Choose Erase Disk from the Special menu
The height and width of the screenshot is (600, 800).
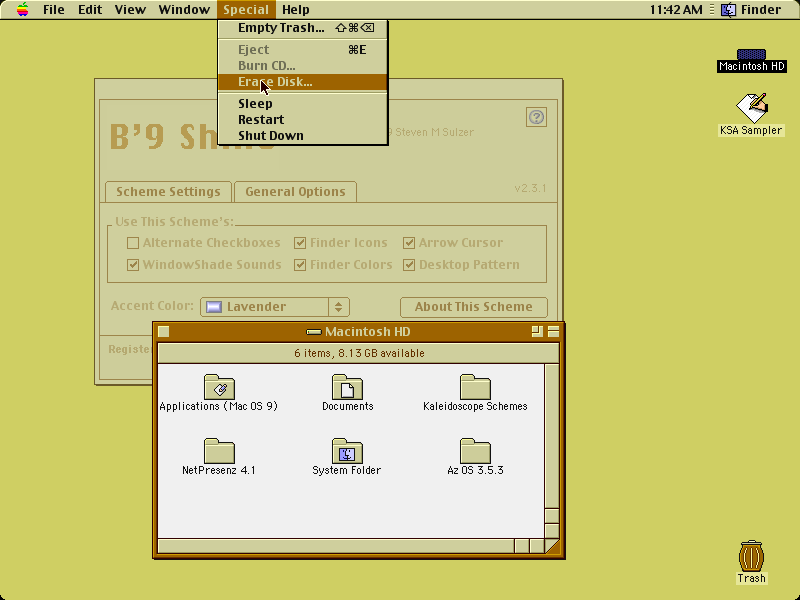click(303, 82)
